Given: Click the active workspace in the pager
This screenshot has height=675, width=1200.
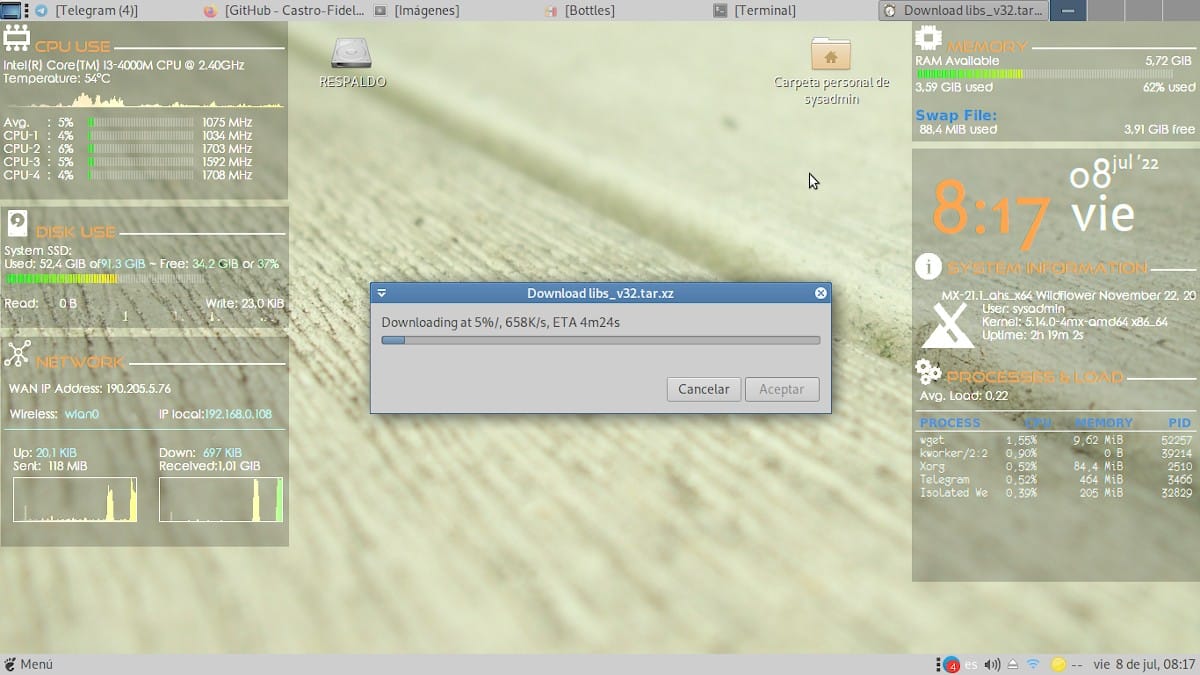Looking at the screenshot, I should pyautogui.click(x=1069, y=10).
